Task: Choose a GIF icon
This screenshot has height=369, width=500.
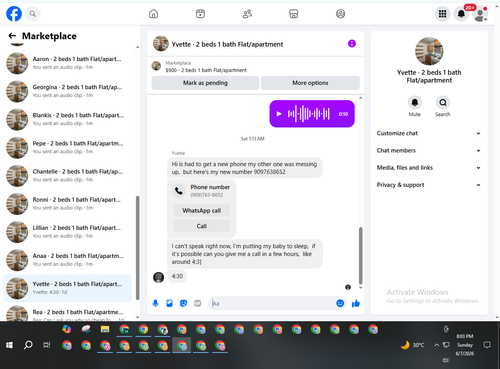Action: point(198,303)
